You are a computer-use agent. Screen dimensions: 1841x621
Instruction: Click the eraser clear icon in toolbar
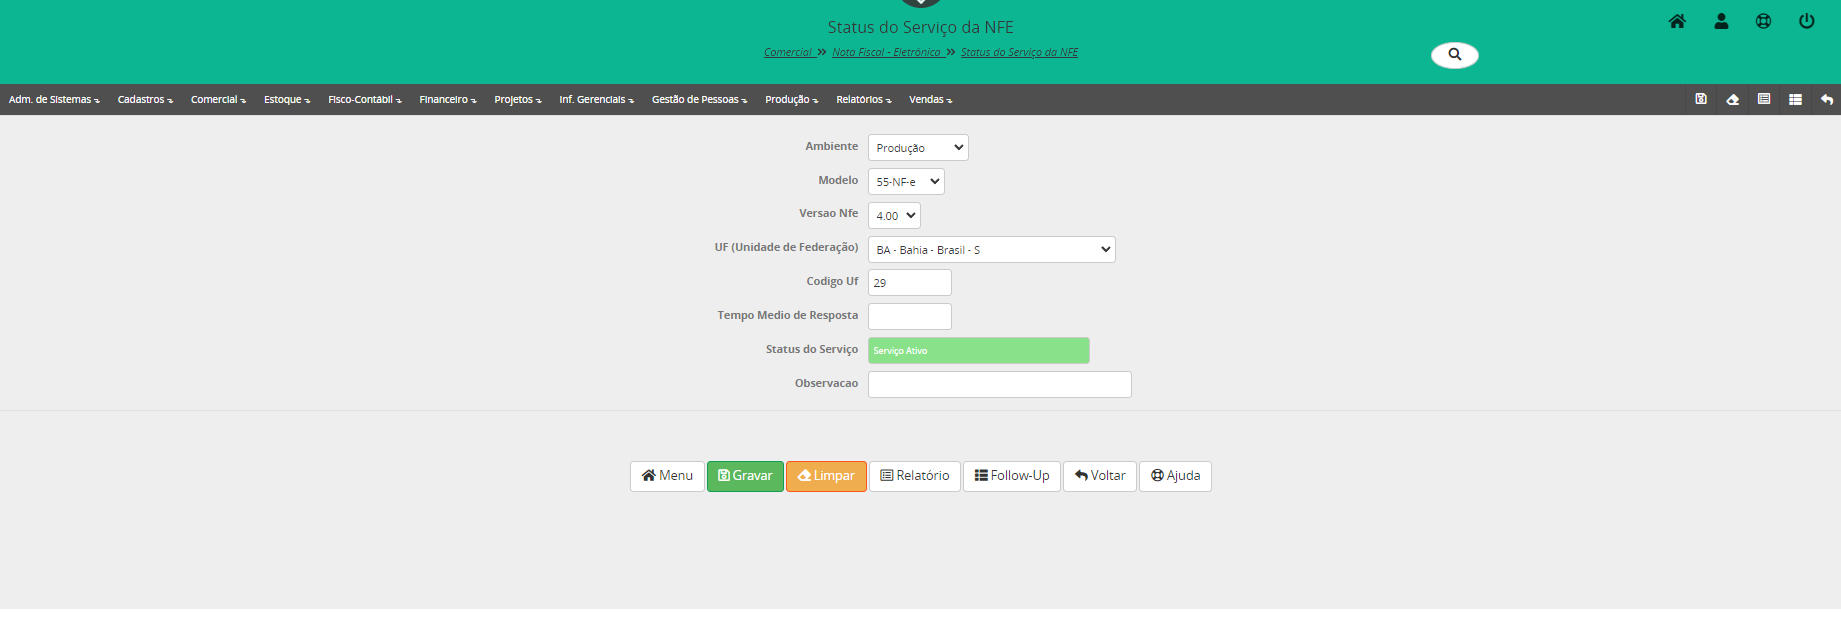click(x=1732, y=99)
